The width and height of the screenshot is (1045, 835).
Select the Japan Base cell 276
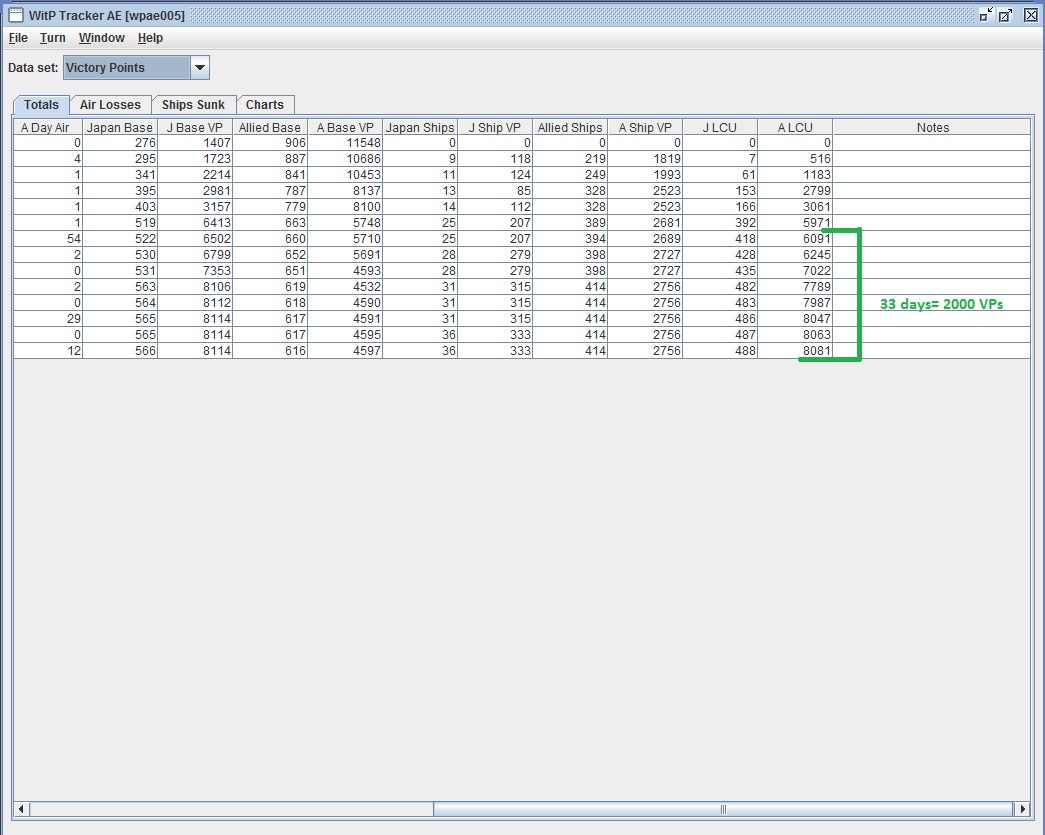tap(120, 143)
